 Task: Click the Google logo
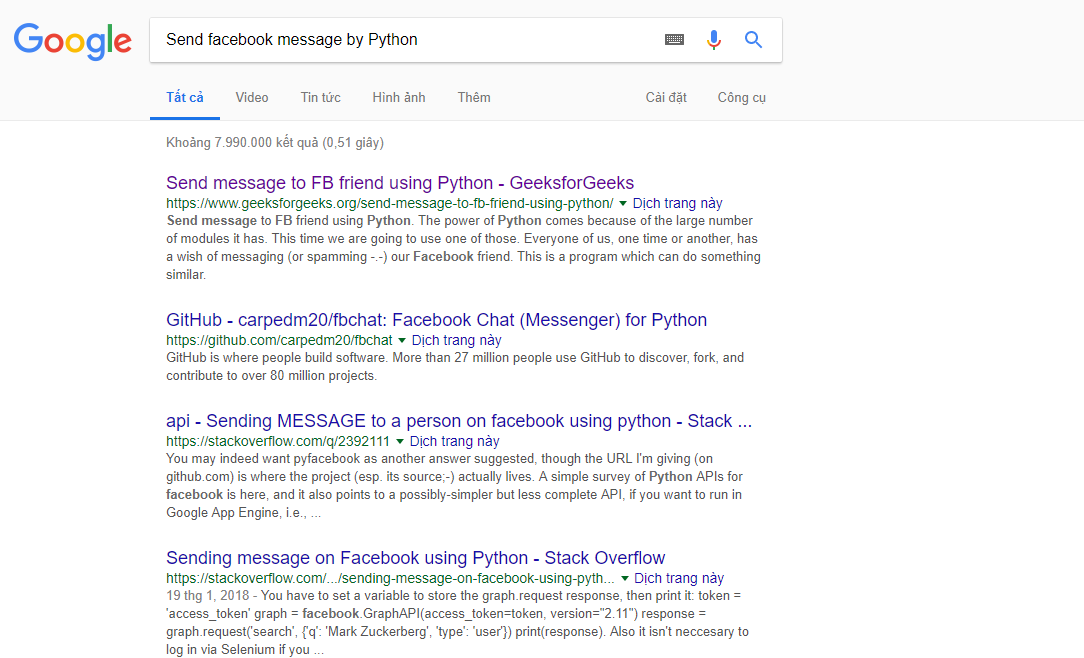[72, 41]
